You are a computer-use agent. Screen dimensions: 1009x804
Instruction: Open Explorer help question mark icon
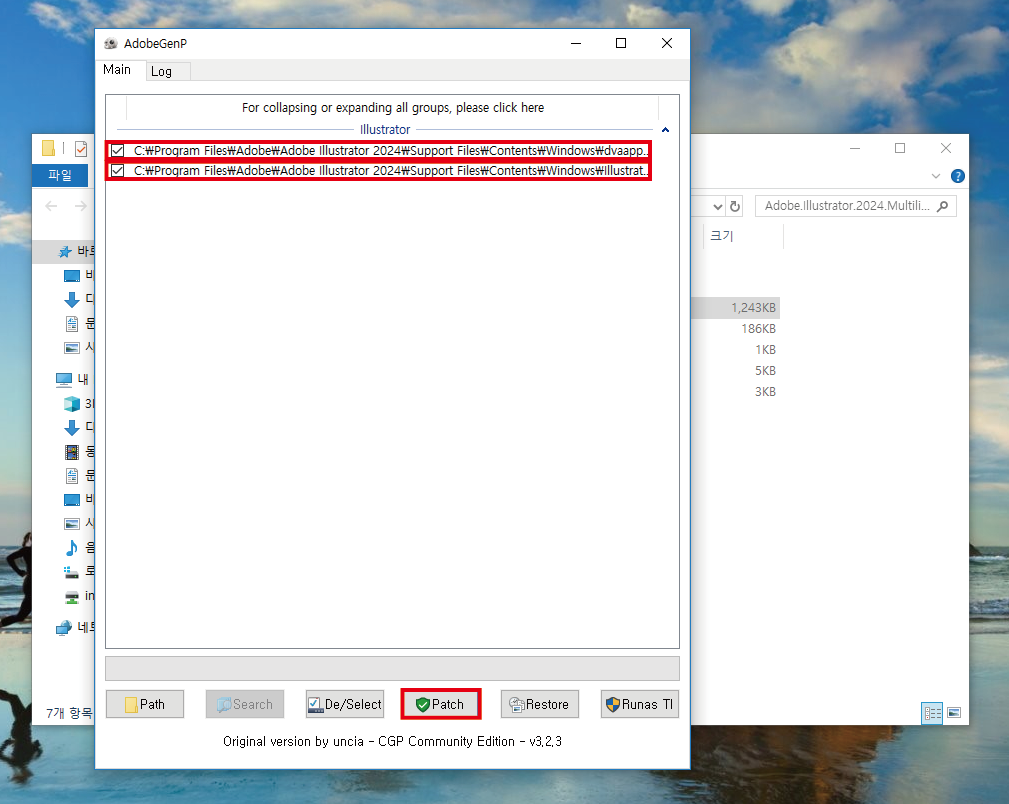tap(958, 176)
